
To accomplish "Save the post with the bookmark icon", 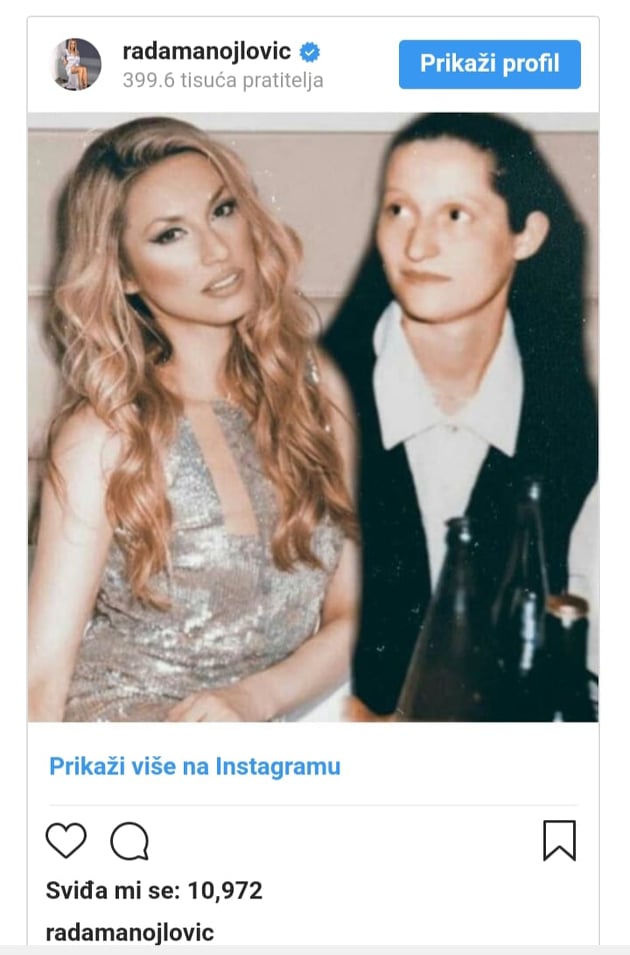I will point(559,840).
